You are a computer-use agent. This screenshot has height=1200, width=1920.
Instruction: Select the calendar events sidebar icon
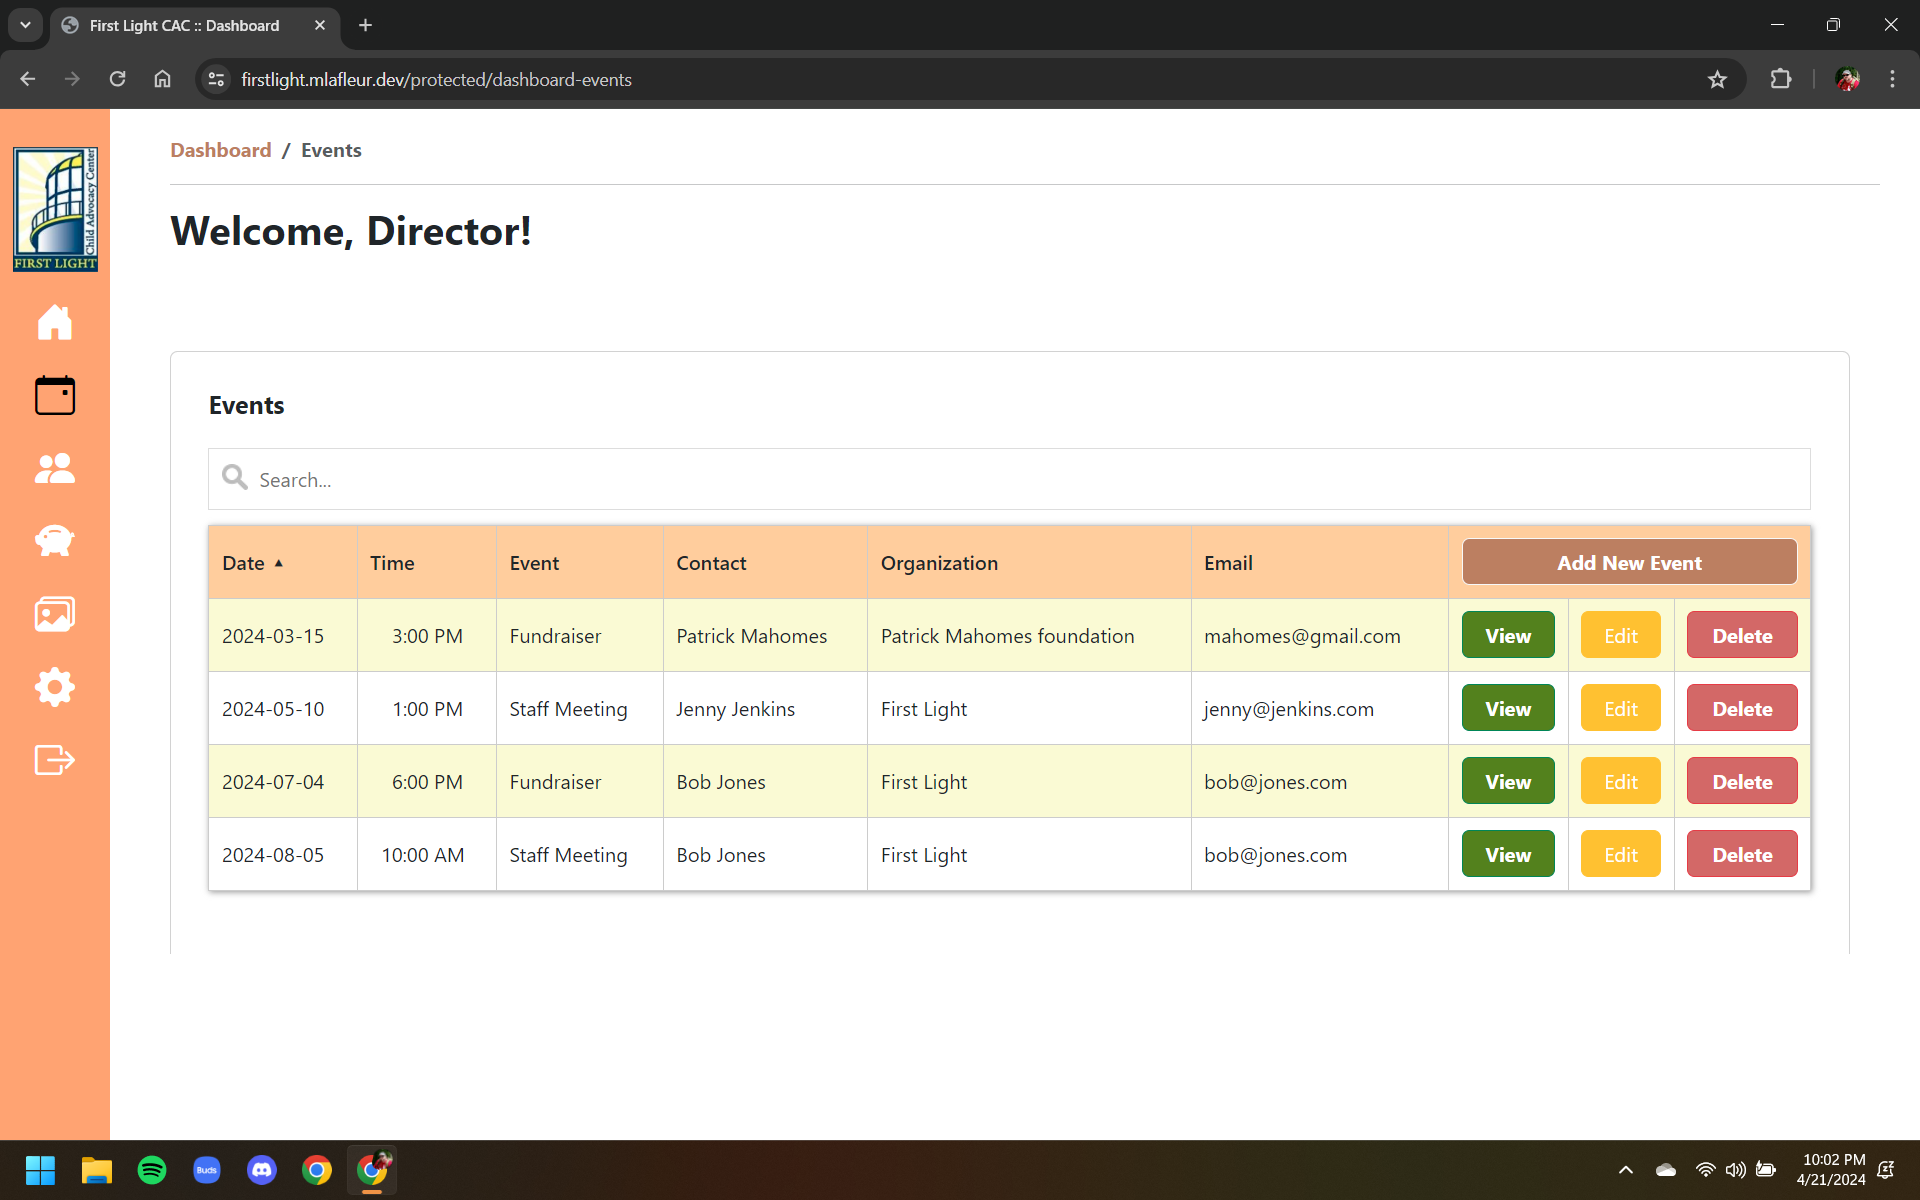pos(55,395)
